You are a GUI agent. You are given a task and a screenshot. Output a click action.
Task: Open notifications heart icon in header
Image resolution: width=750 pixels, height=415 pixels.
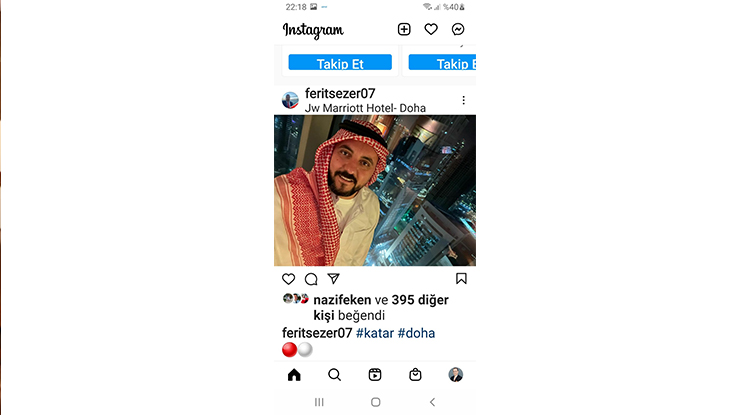431,29
